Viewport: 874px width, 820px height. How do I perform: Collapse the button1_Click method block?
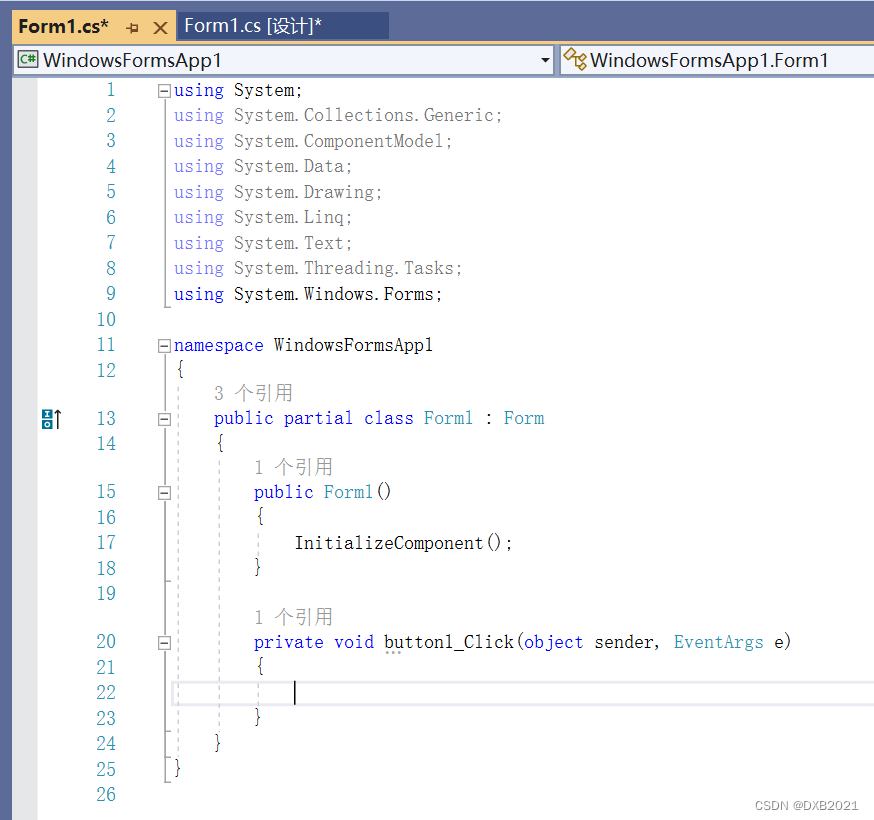(164, 643)
